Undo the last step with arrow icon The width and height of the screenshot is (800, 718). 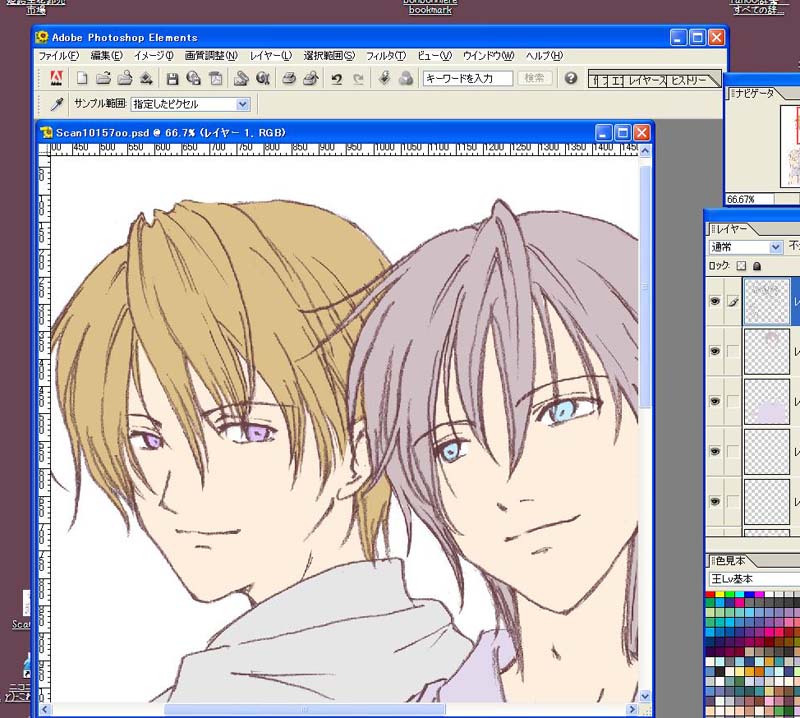click(x=337, y=79)
